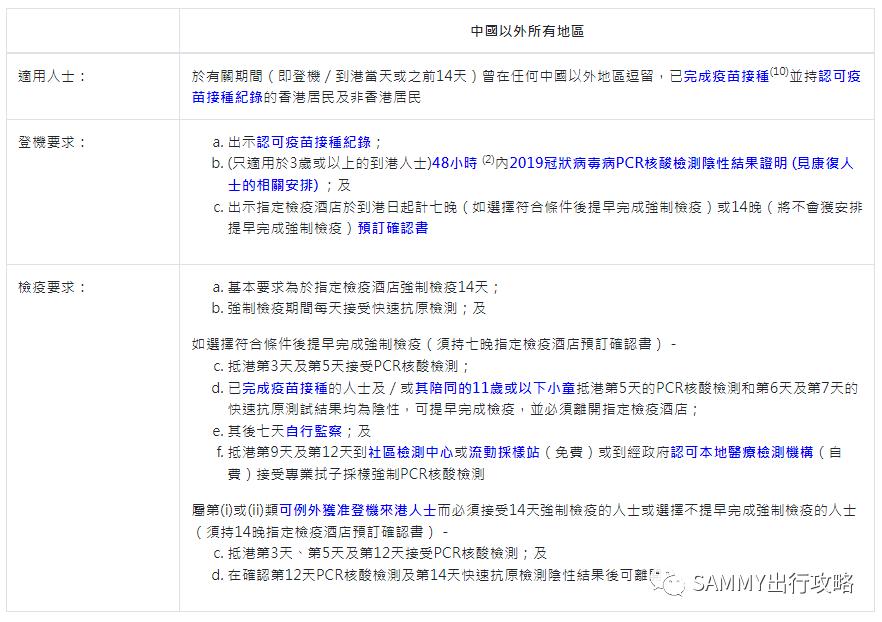Open the 完成疫苗接種 link in 適用人士 row
The height and width of the screenshot is (622, 882).
point(726,76)
